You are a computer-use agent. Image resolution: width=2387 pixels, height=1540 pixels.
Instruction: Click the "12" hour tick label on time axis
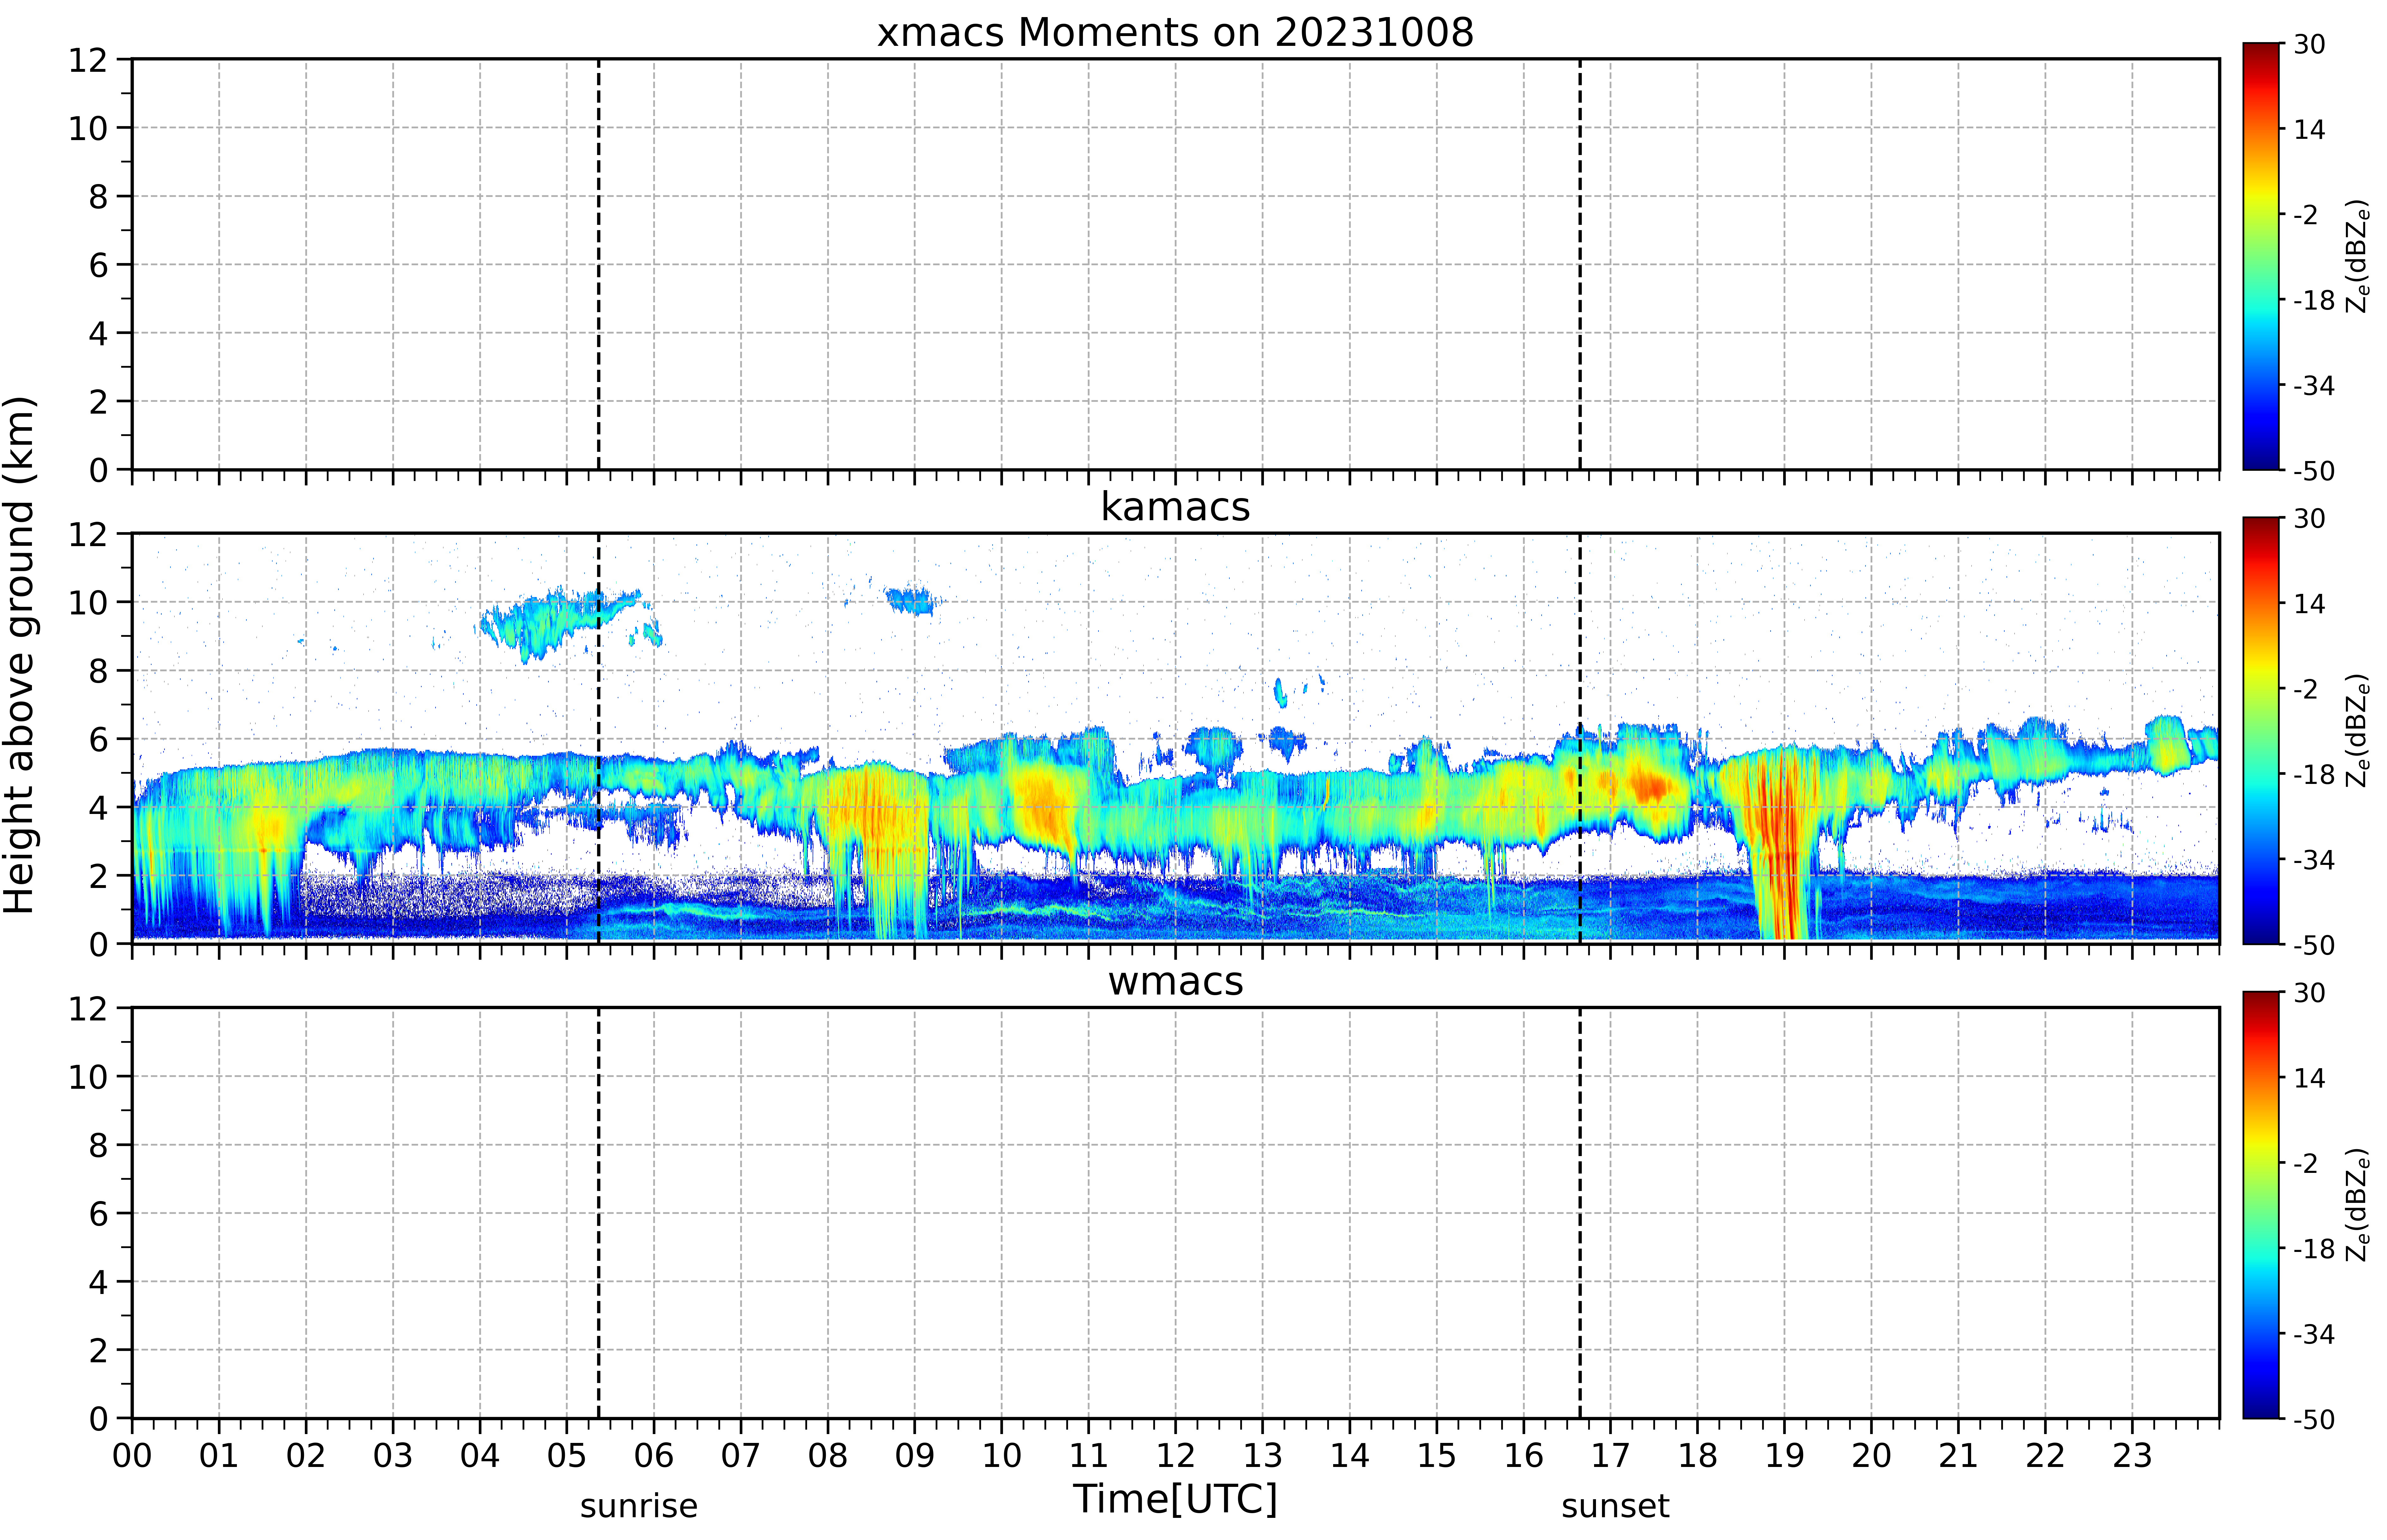[x=1176, y=1456]
